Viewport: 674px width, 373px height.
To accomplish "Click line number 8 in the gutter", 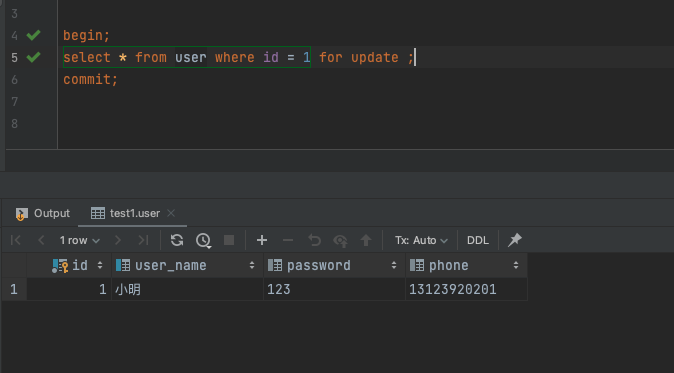I will tap(15, 124).
